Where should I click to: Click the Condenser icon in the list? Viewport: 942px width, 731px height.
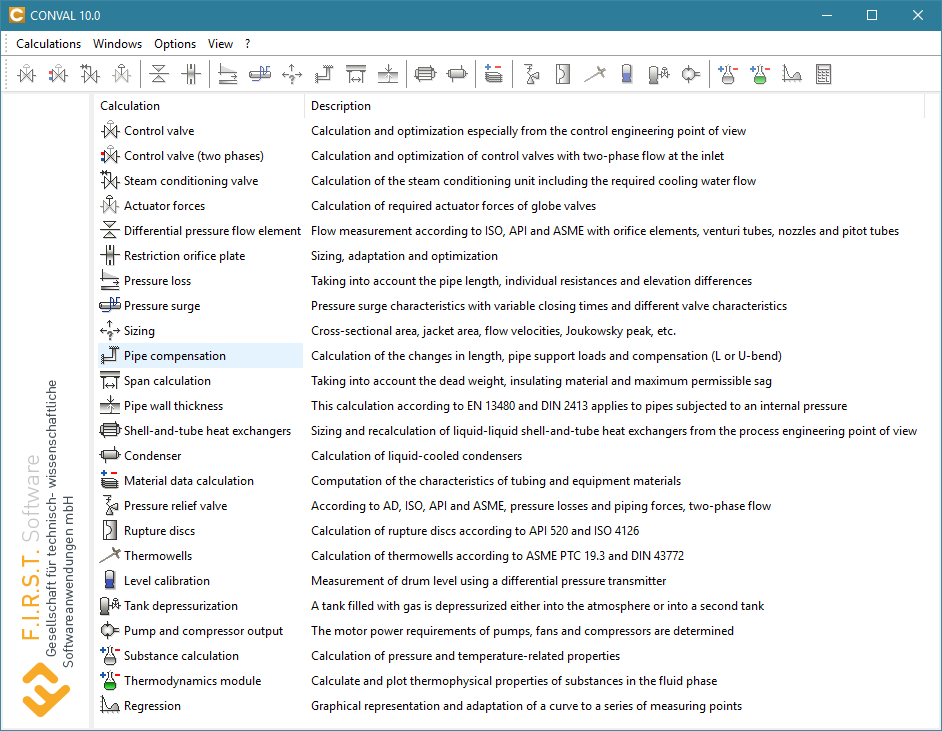click(110, 456)
